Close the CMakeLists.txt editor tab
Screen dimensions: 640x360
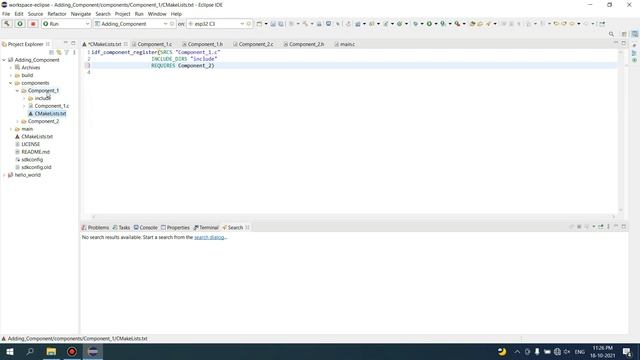[125, 44]
